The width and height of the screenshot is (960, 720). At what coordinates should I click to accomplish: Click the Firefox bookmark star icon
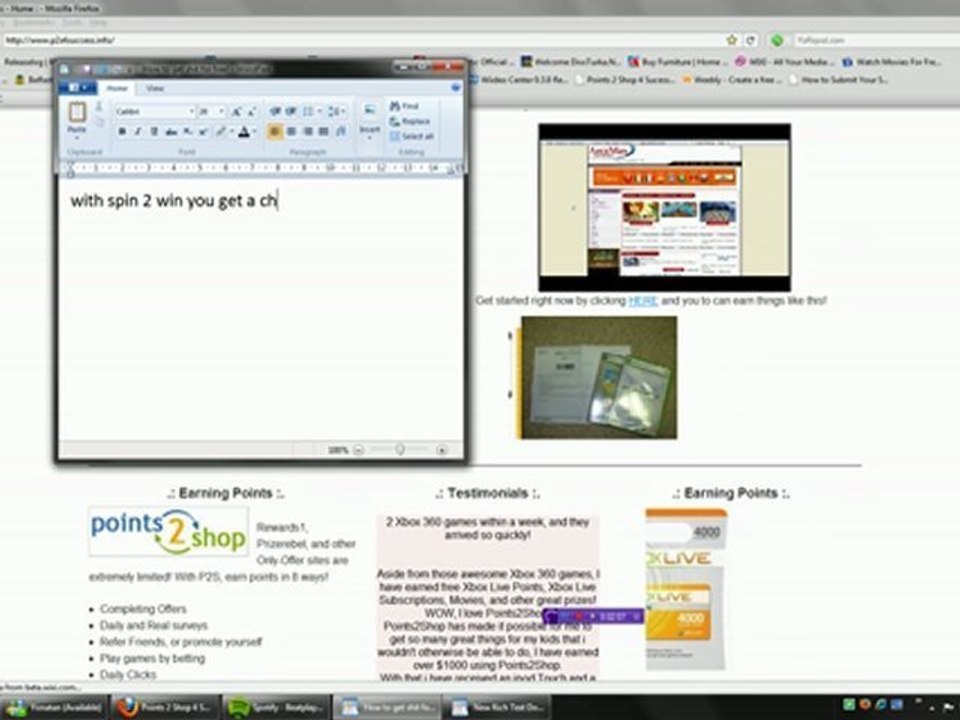pos(732,40)
